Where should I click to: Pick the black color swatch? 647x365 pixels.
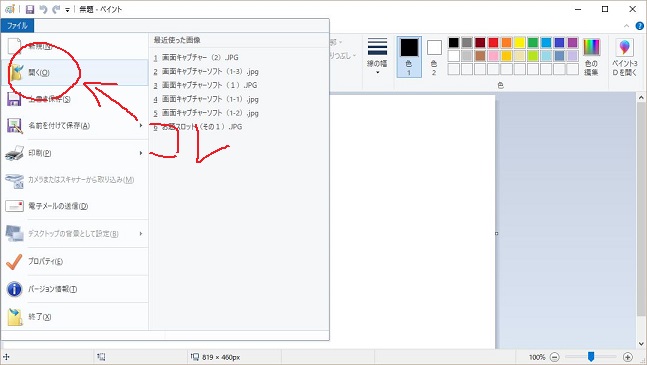(x=453, y=42)
